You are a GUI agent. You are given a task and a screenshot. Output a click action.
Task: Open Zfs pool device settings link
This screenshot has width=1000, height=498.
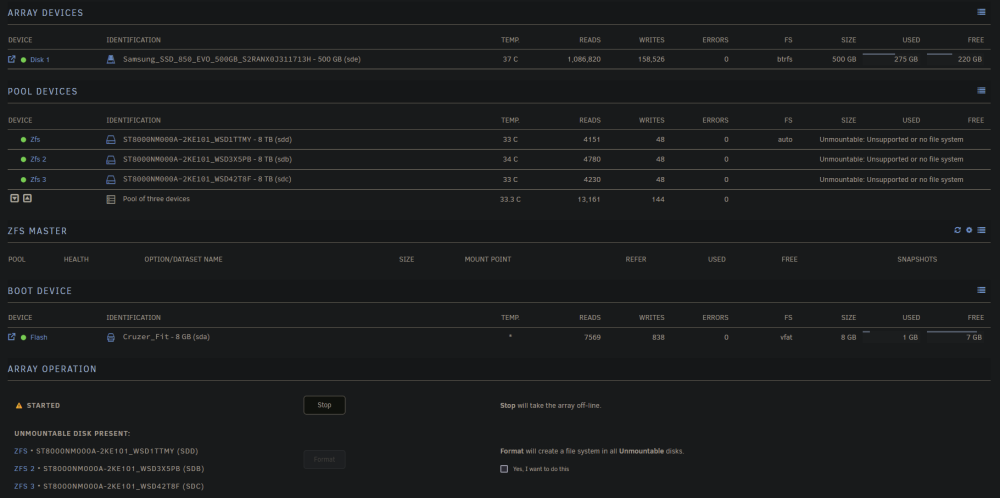click(x=35, y=140)
